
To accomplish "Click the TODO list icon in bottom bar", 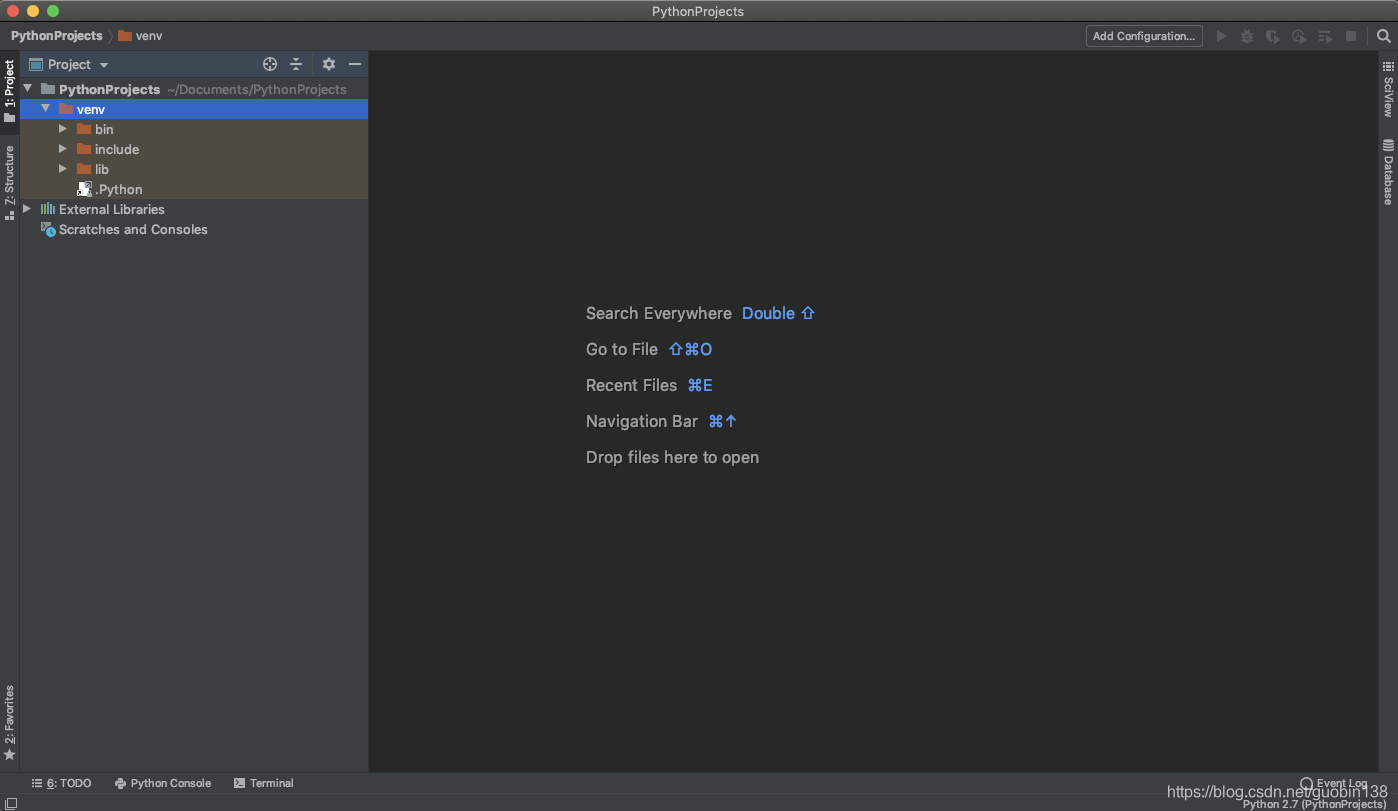I will click(37, 783).
